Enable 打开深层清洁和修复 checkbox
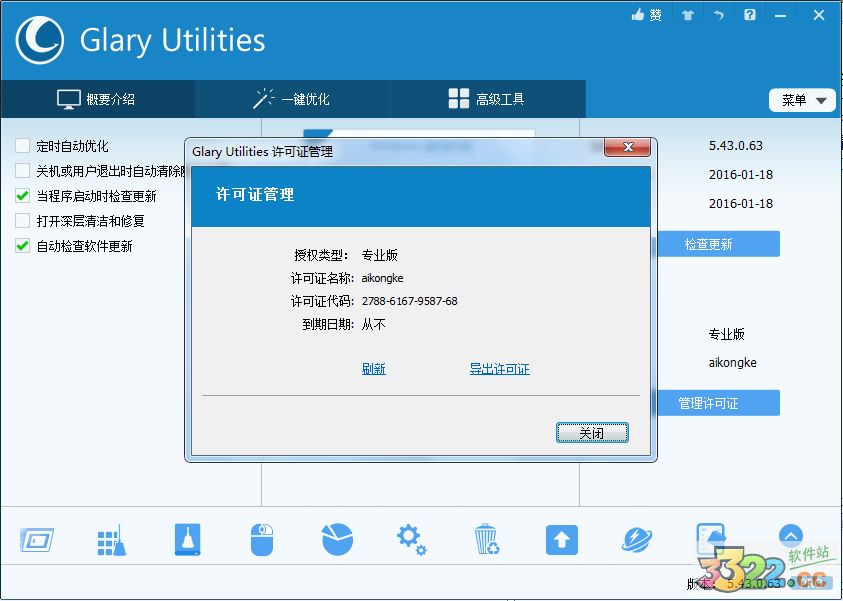 pyautogui.click(x=23, y=221)
